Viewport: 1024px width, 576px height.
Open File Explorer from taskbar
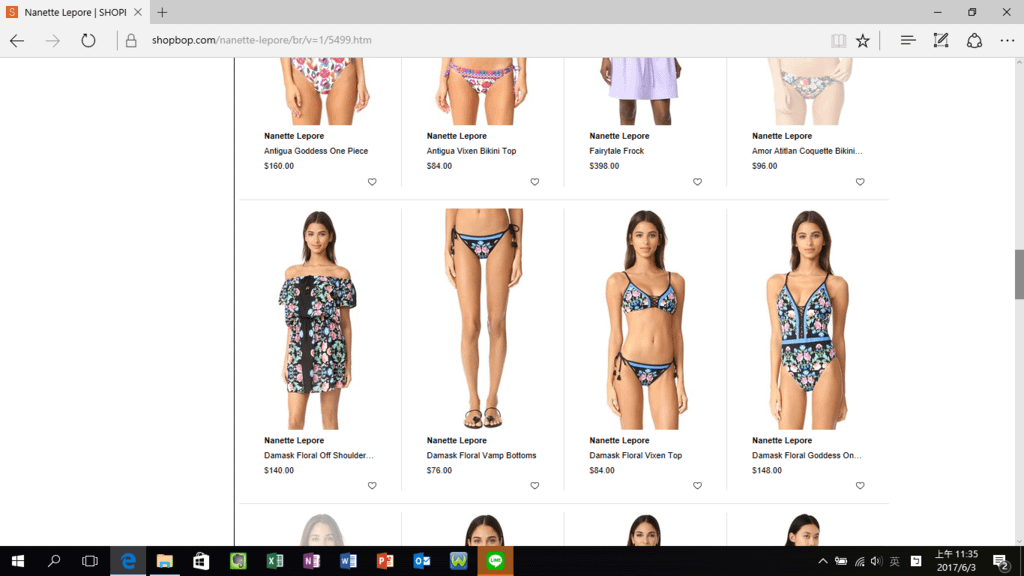pos(165,561)
